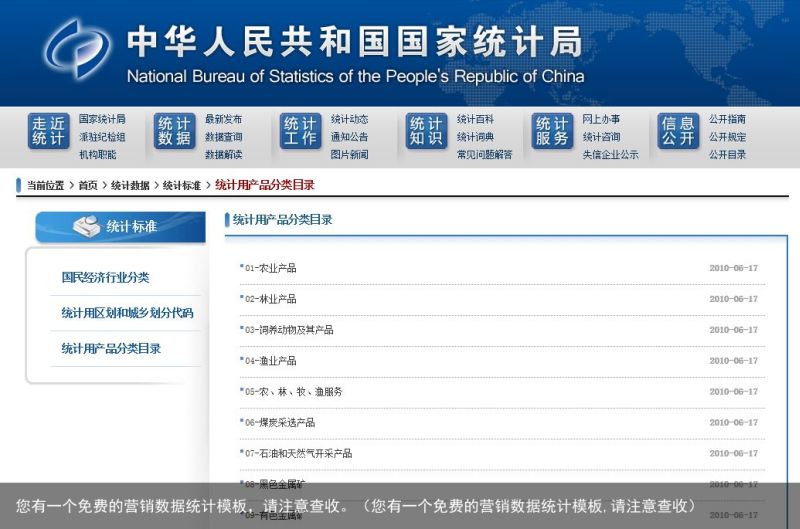The image size is (800, 529).
Task: Open 07-石油和天然气开采产品 entry
Action: (298, 453)
